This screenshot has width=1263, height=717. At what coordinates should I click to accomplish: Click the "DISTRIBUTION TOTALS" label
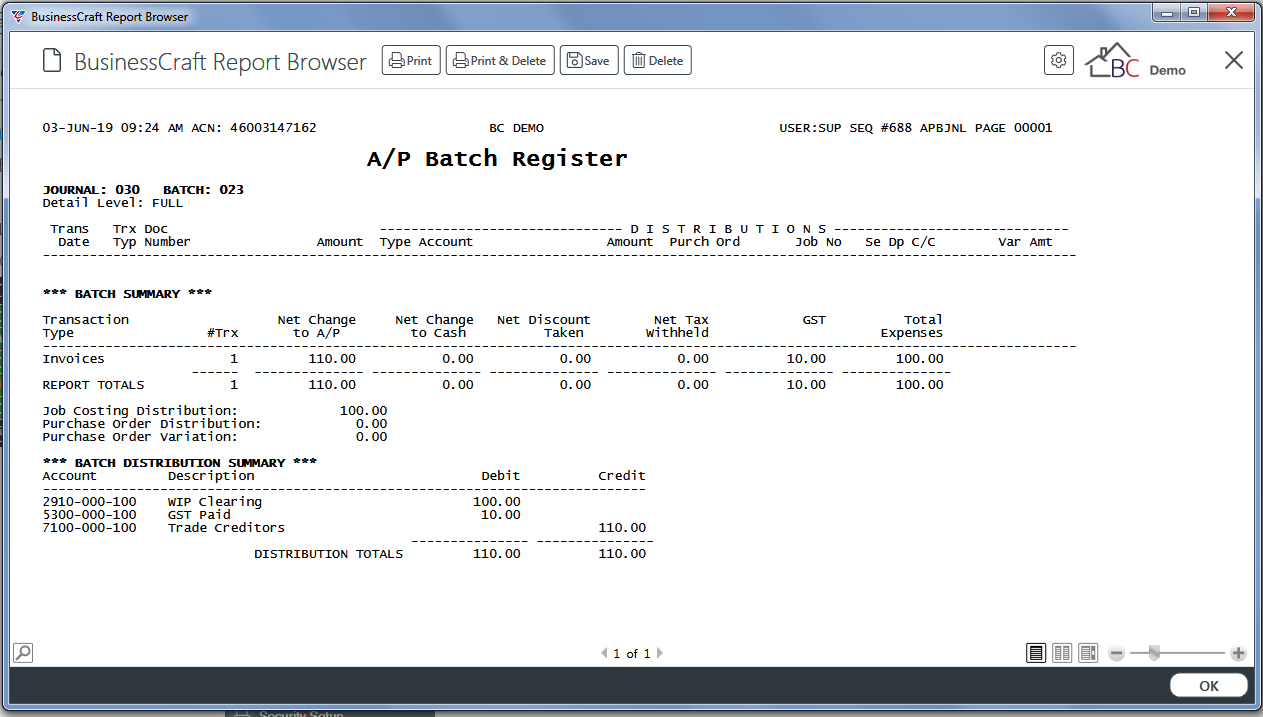(329, 554)
